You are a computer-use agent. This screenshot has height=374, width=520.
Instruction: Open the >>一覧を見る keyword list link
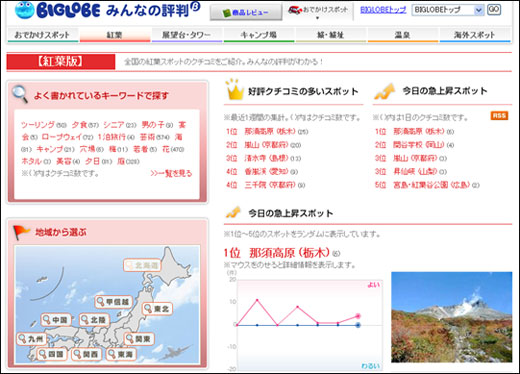click(x=171, y=173)
